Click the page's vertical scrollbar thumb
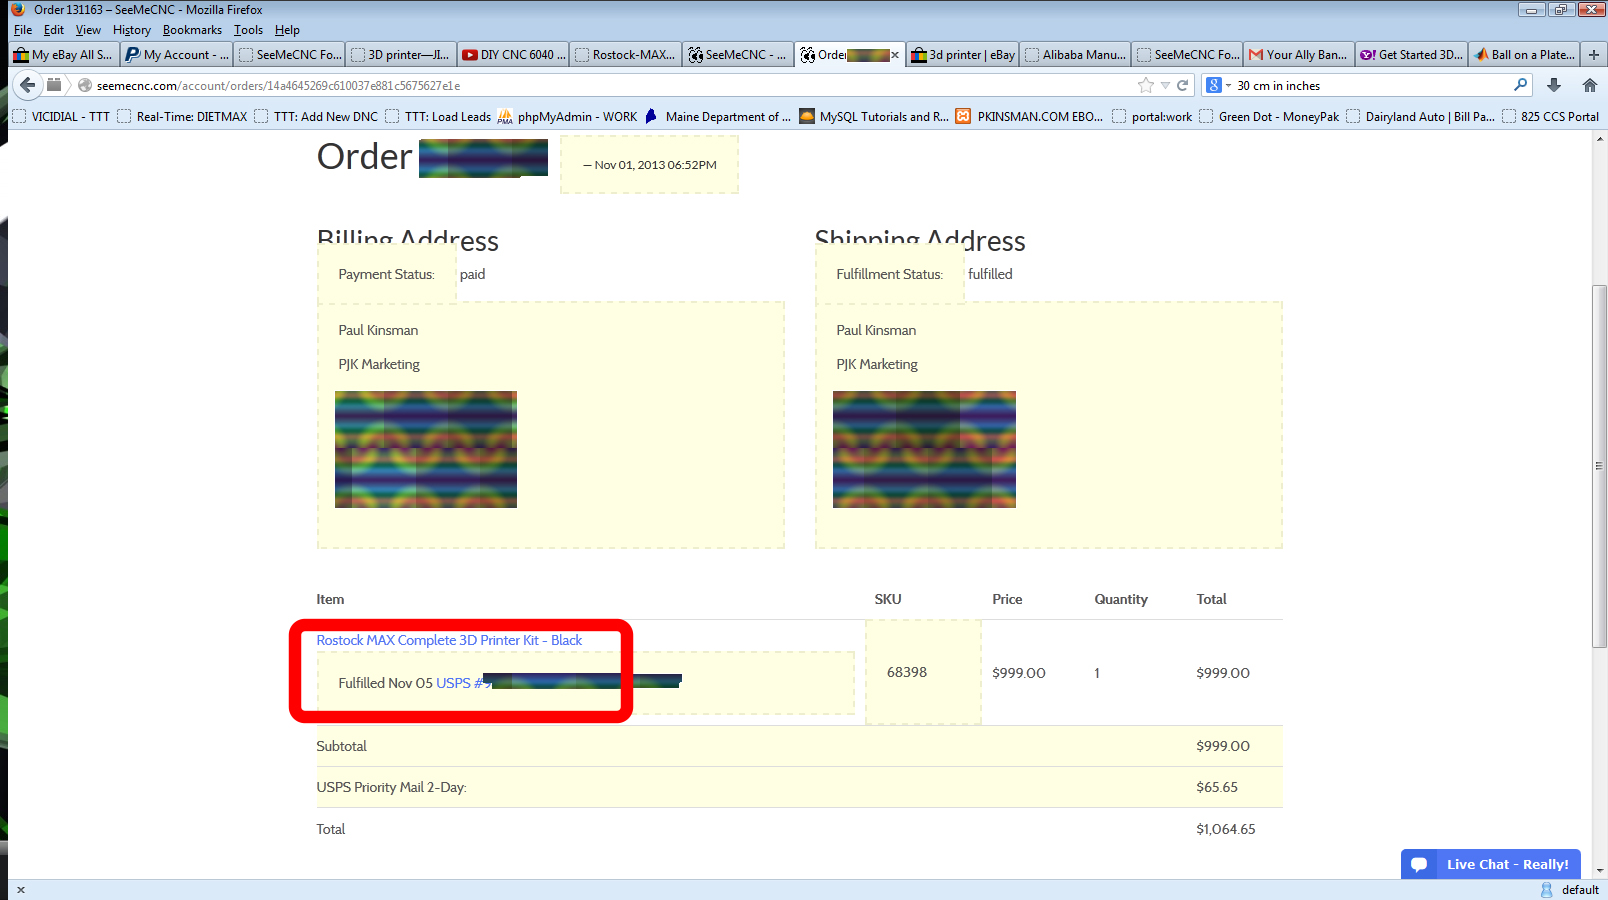 [1599, 465]
